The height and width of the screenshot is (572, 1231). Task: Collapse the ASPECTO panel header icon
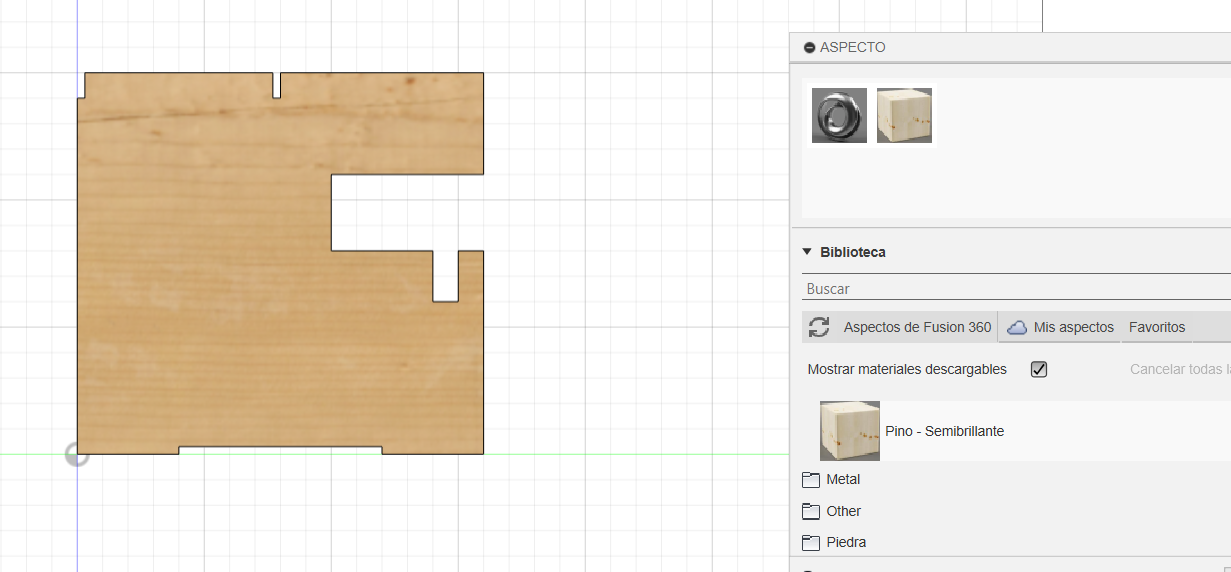pyautogui.click(x=809, y=47)
